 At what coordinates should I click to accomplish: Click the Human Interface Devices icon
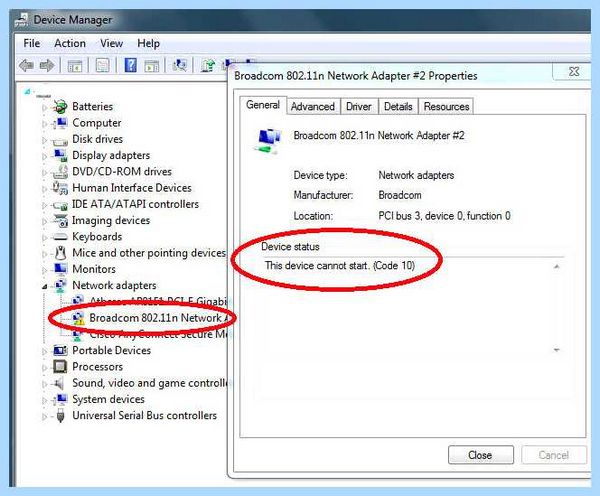tap(60, 188)
